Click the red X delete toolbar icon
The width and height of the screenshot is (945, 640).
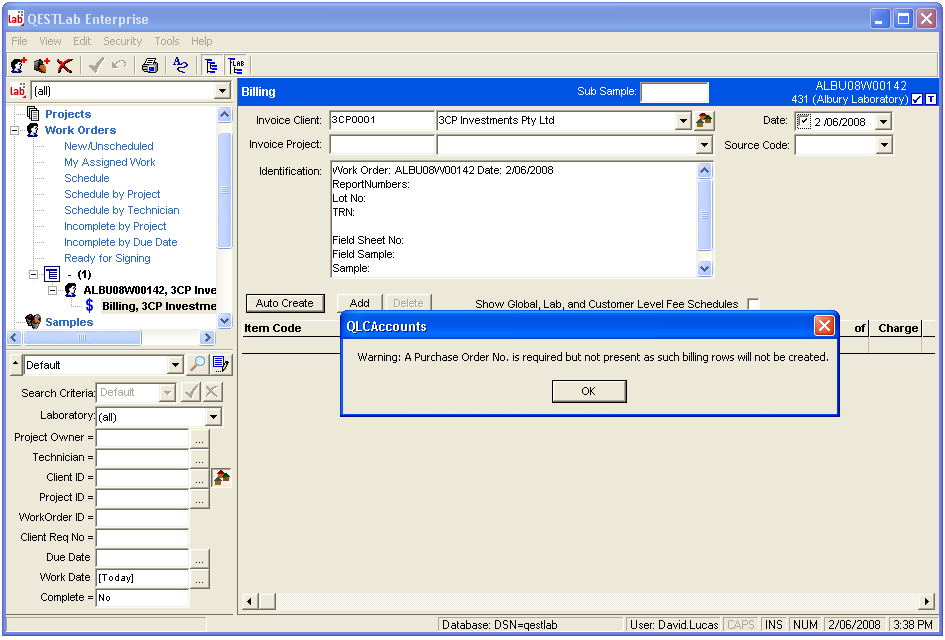(65, 66)
